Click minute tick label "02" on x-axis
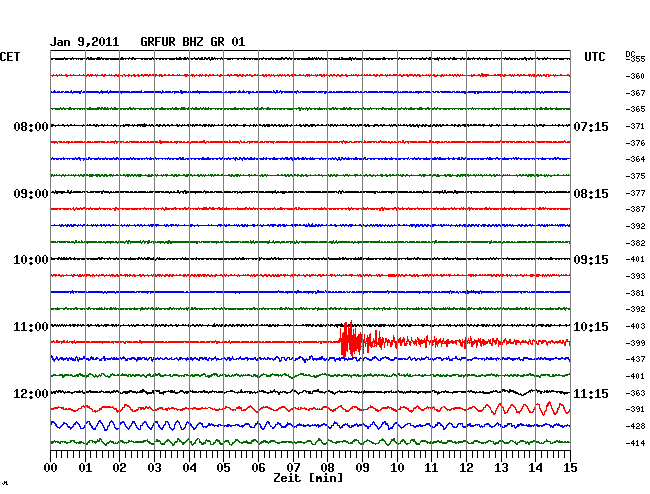This screenshot has width=650, height=494. pyautogui.click(x=119, y=468)
